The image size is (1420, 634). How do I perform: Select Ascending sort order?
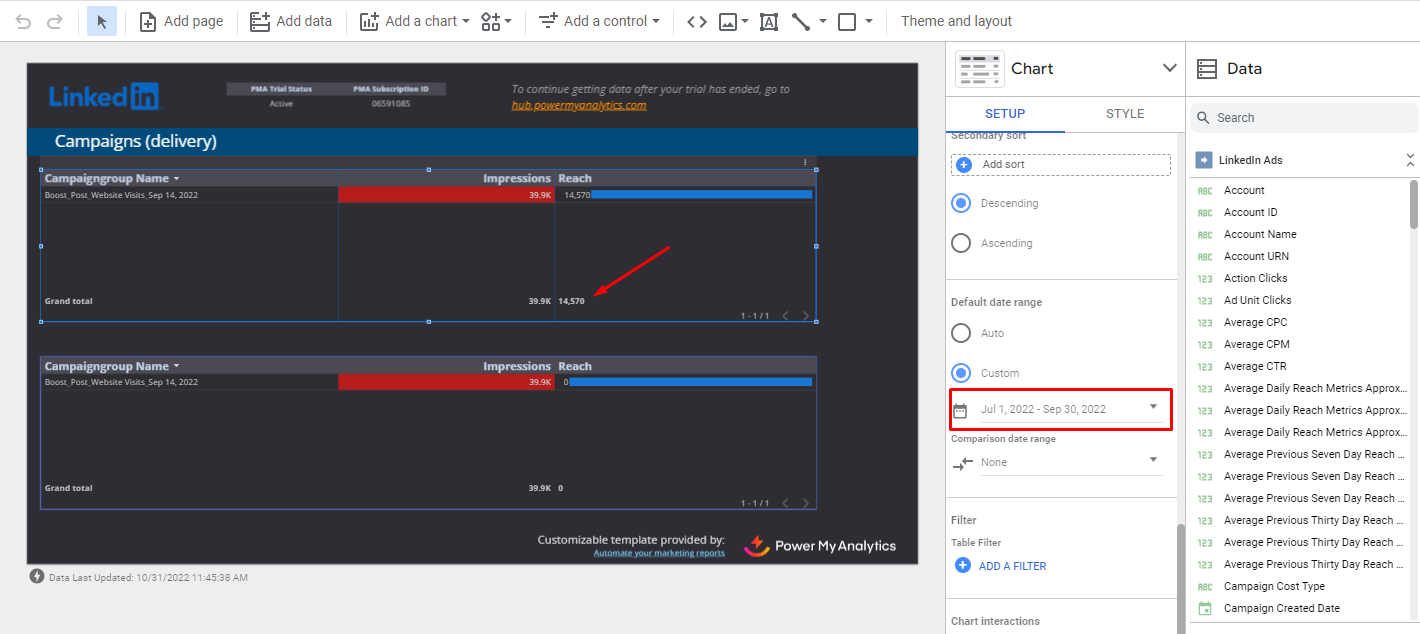tap(961, 243)
